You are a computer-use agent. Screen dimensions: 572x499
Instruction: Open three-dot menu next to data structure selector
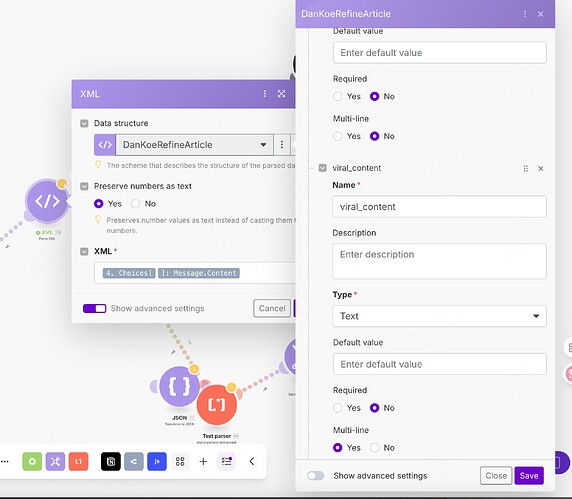(282, 145)
